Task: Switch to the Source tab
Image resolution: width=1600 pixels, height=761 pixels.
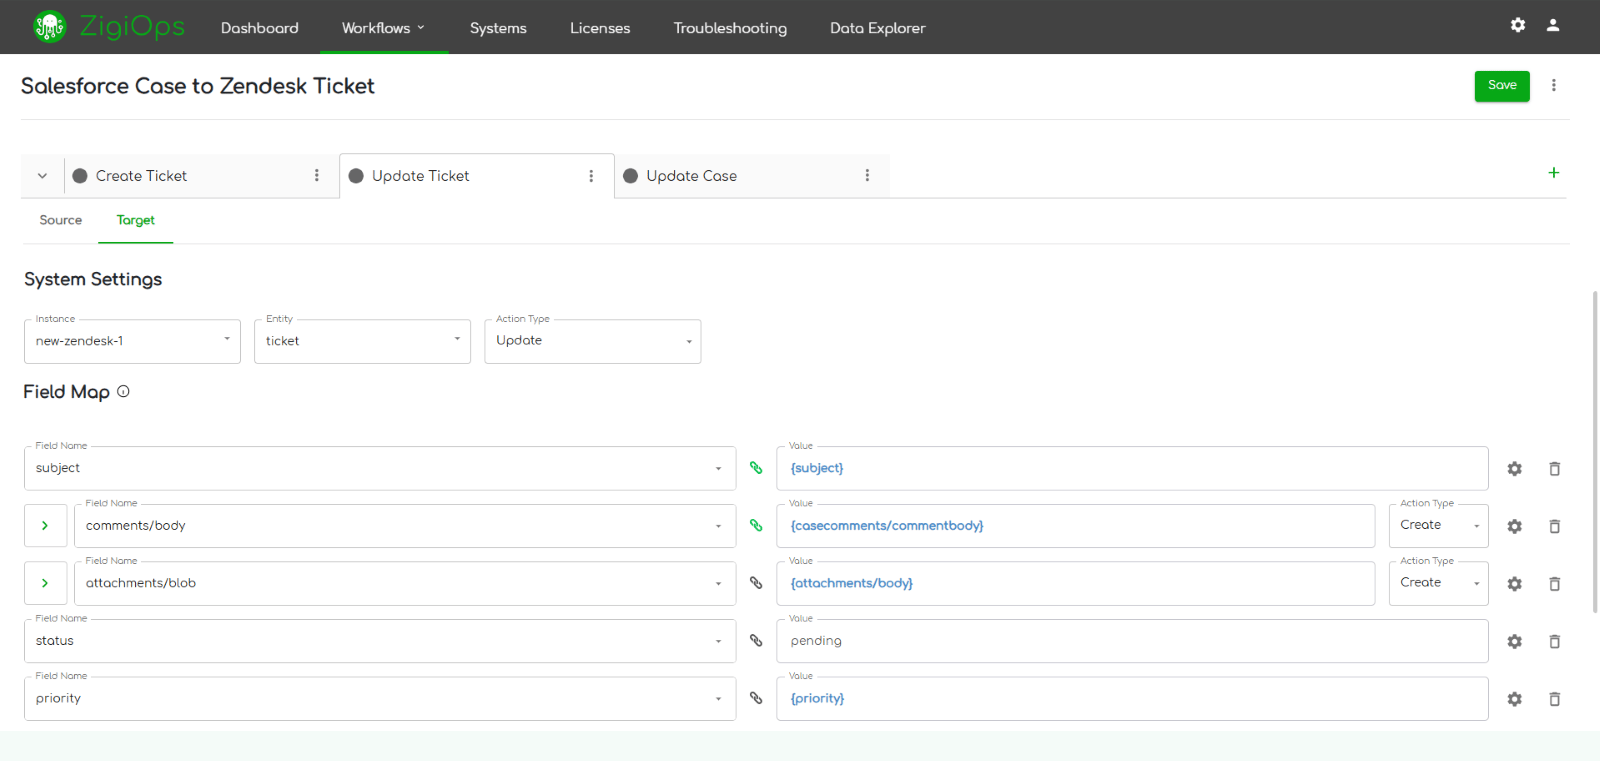Action: tap(61, 220)
